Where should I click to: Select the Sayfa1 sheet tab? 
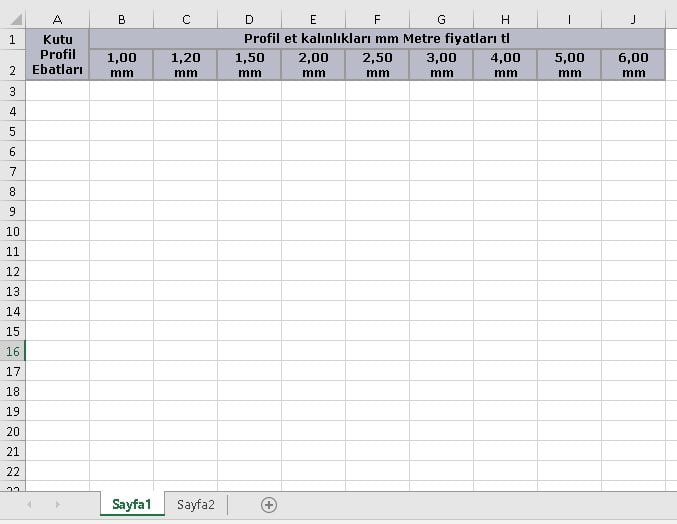(132, 505)
